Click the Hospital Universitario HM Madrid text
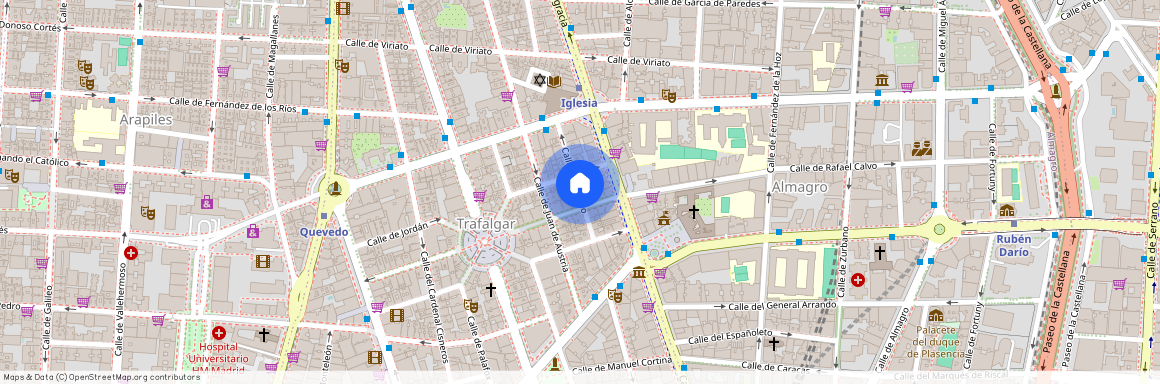1160x384 pixels. (x=218, y=359)
